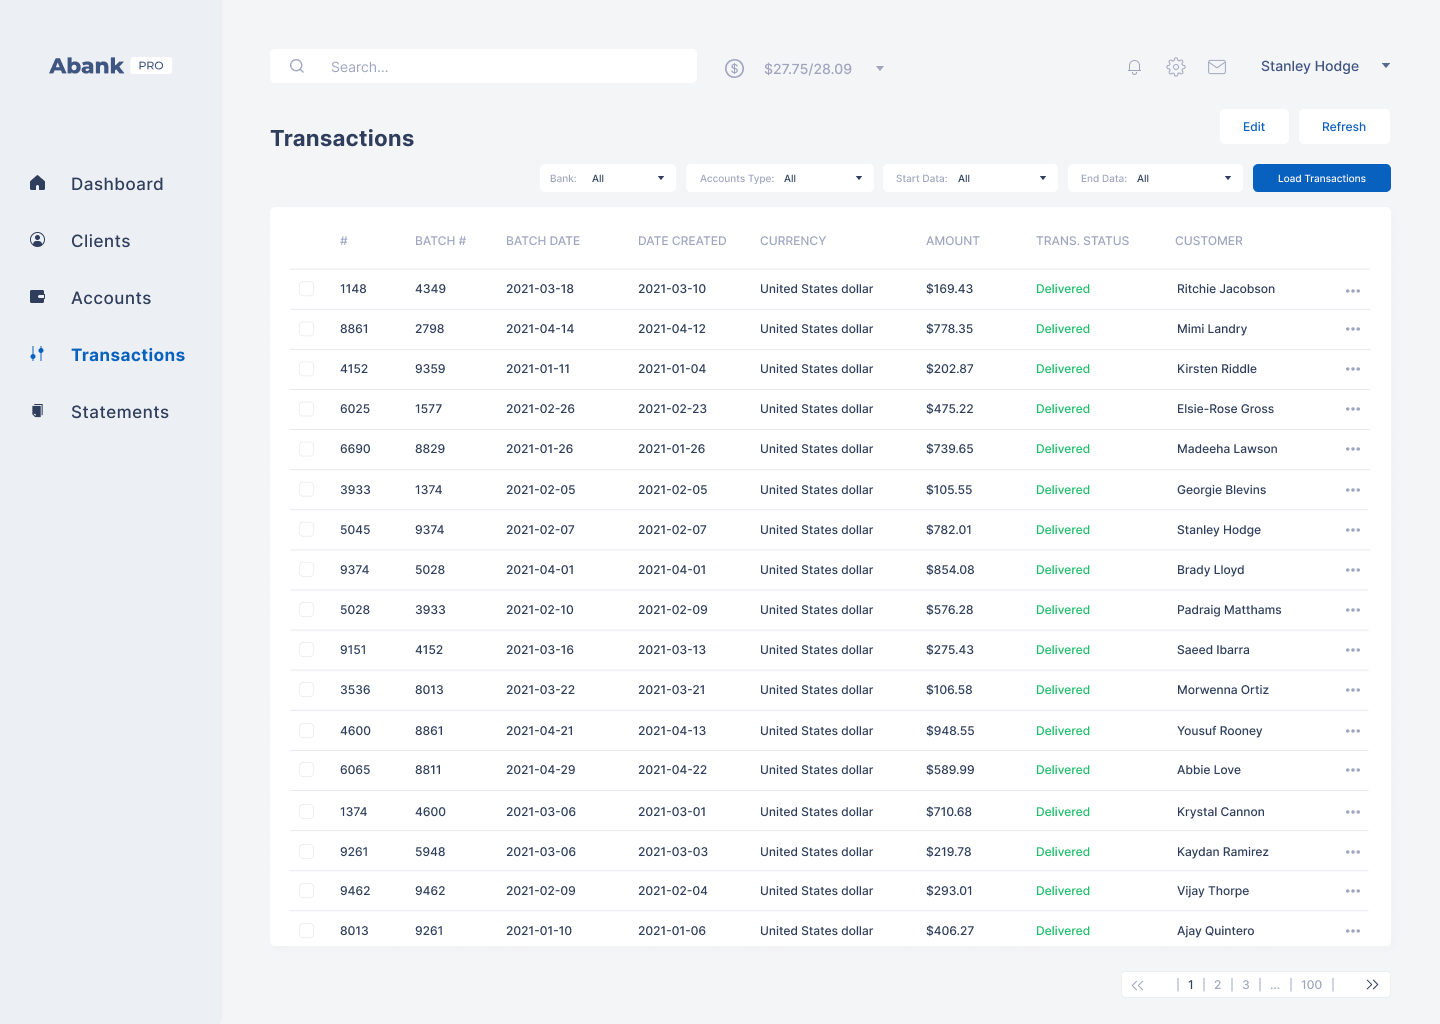Check the row for transaction 6025

[x=307, y=409]
